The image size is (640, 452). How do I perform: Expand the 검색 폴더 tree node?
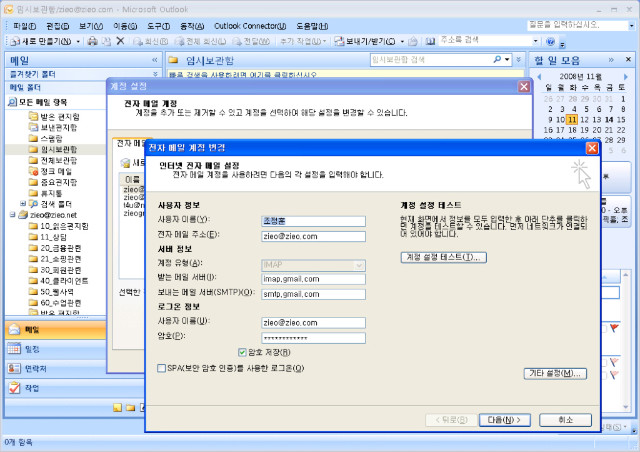[23, 203]
